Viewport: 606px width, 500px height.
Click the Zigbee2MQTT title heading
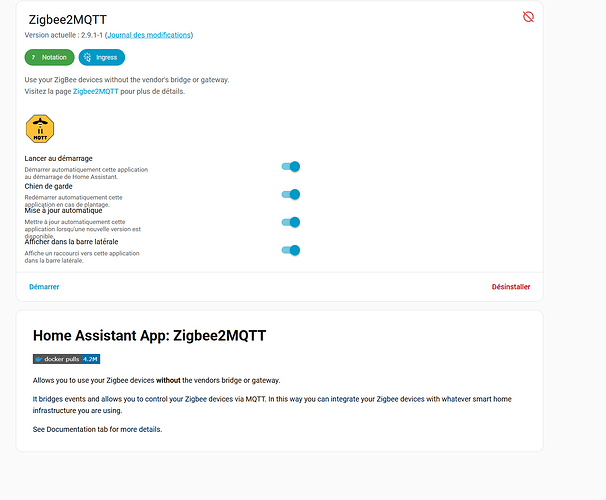click(x=70, y=18)
